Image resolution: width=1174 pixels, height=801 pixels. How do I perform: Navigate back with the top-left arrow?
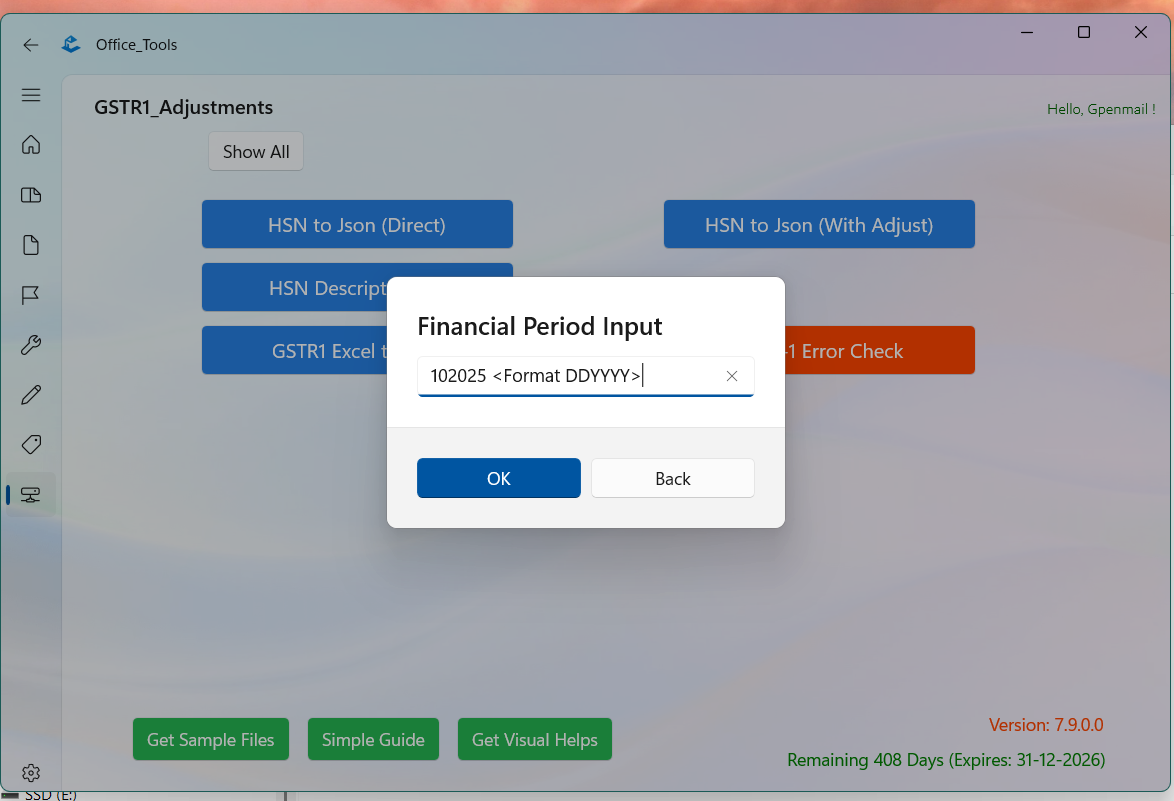click(30, 44)
